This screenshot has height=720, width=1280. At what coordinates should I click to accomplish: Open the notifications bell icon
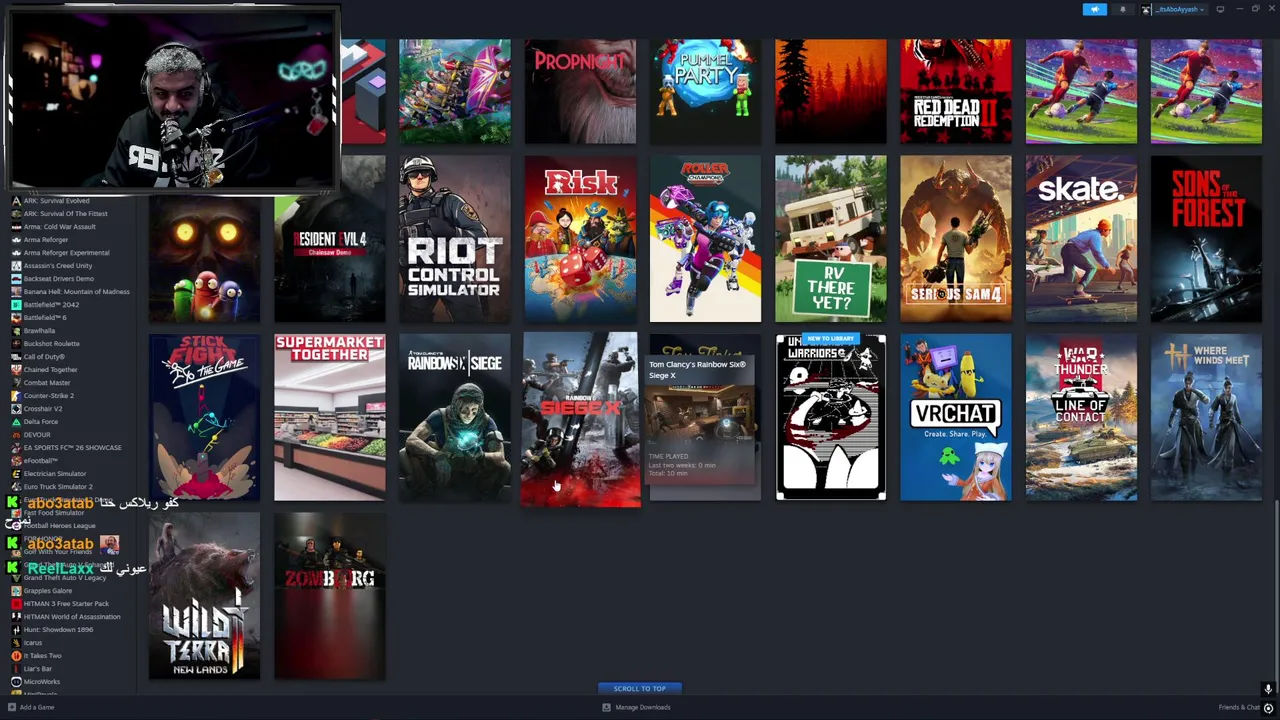(1122, 9)
